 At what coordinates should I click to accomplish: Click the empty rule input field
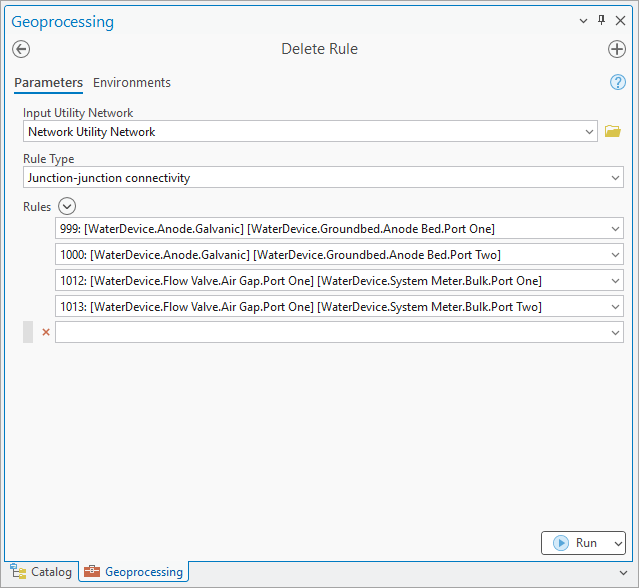point(330,332)
